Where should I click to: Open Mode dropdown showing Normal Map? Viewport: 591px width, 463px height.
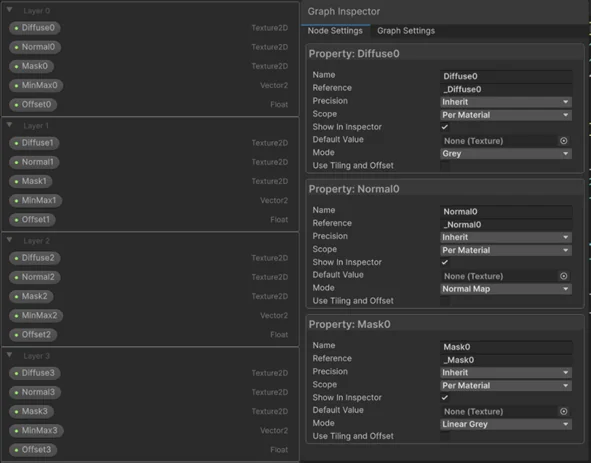click(x=506, y=289)
